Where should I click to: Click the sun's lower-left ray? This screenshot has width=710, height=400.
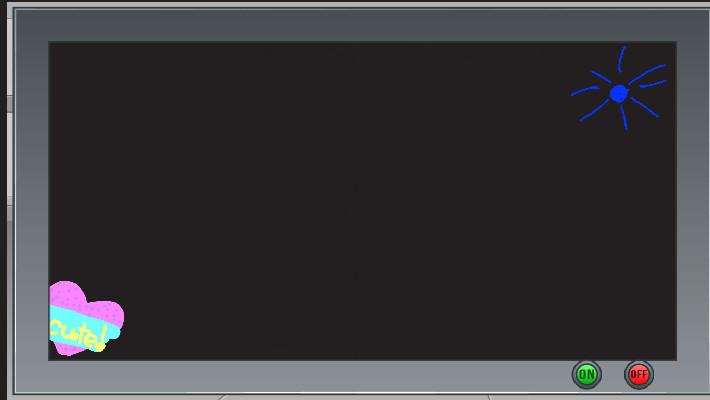click(x=594, y=111)
